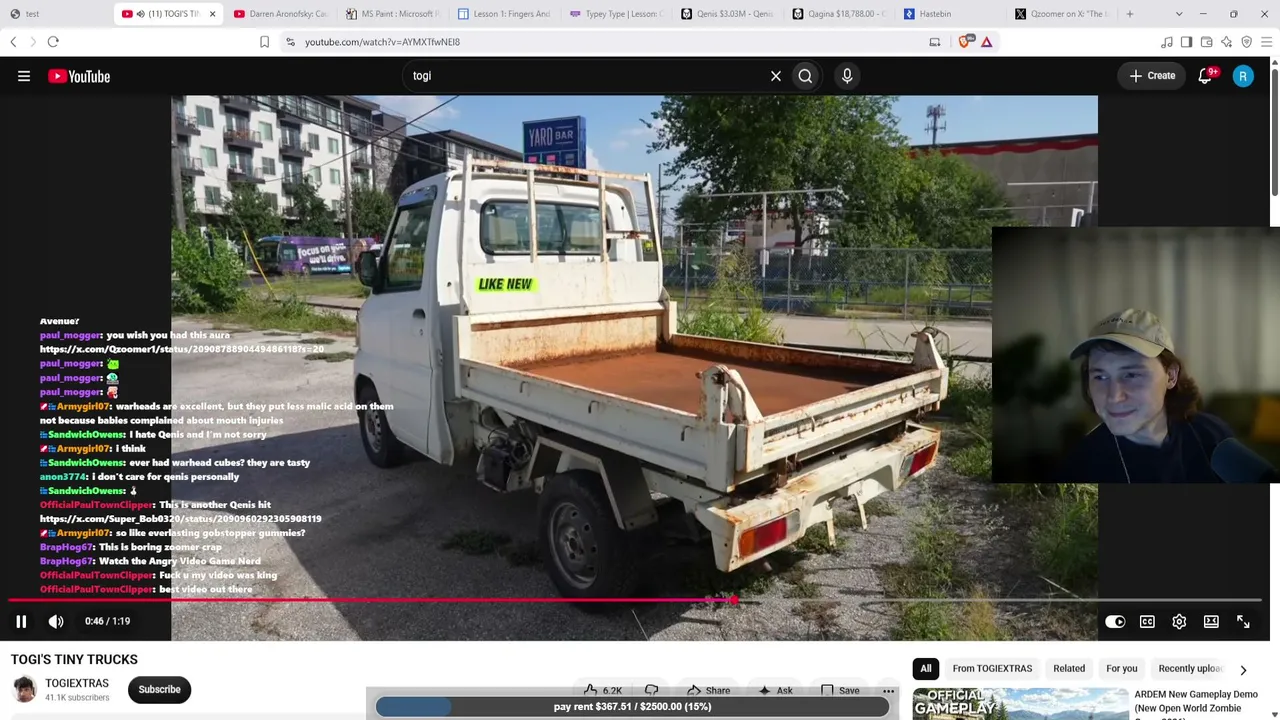
Task: Expand the tab search dropdown
Action: click(1179, 14)
